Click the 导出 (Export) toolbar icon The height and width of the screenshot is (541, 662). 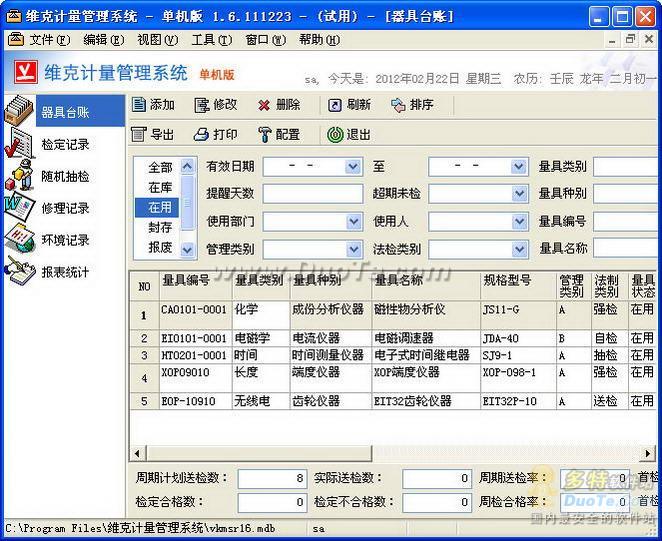pos(138,135)
